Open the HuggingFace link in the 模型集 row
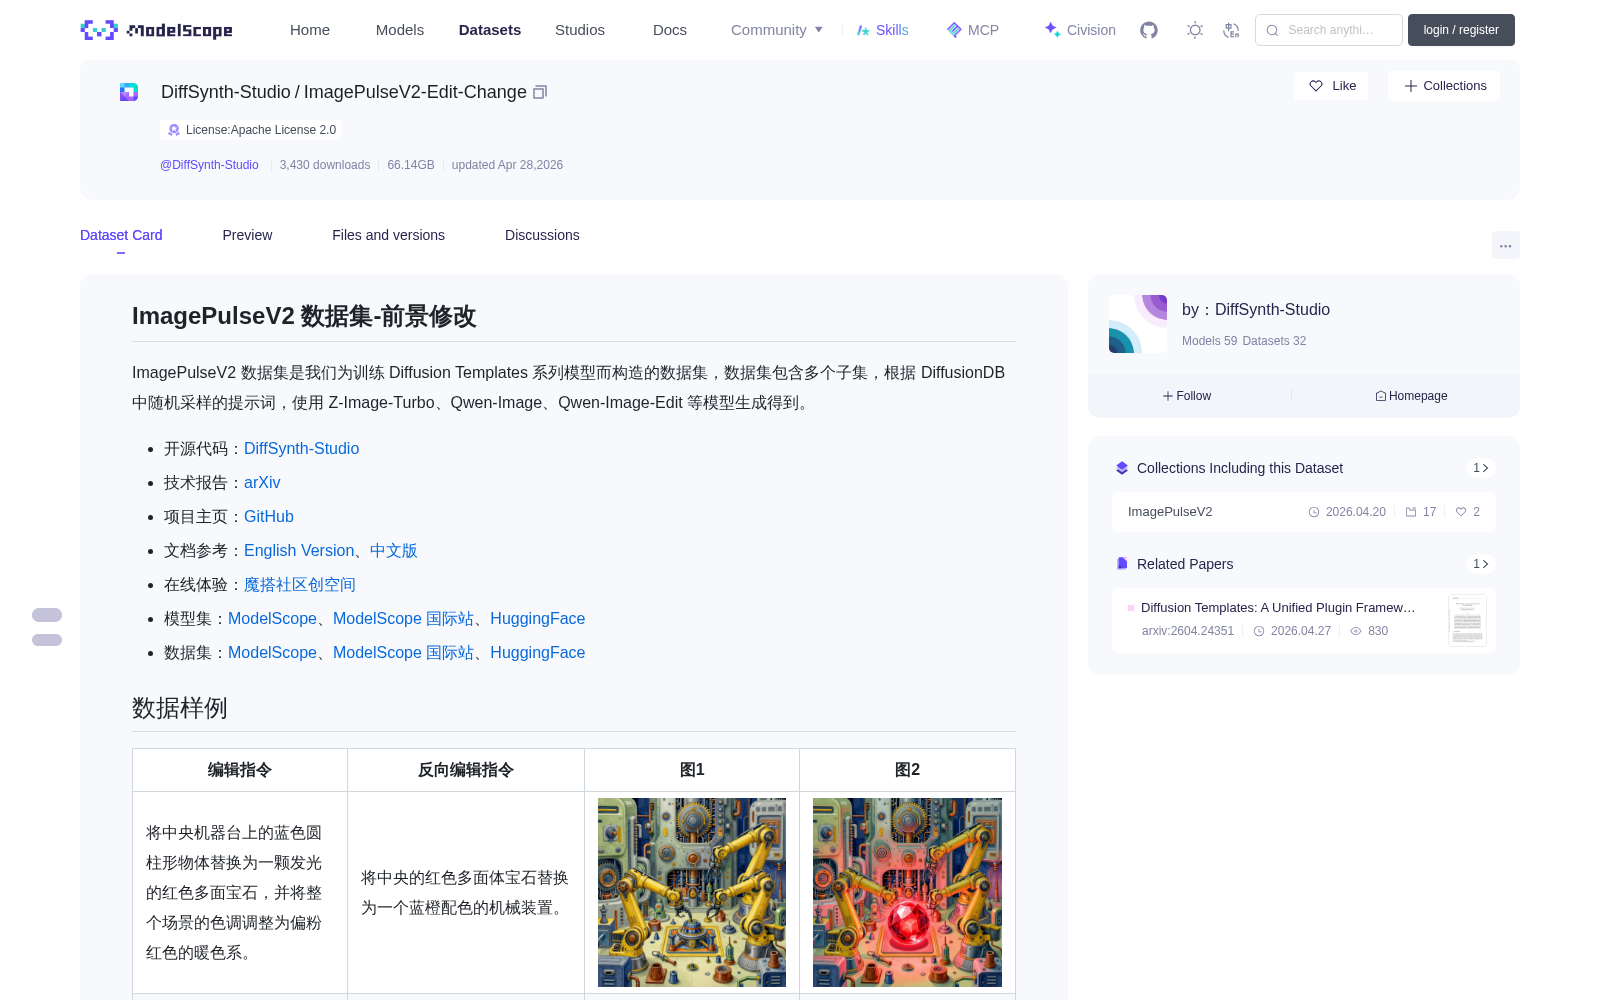1600x1000 pixels. [537, 619]
